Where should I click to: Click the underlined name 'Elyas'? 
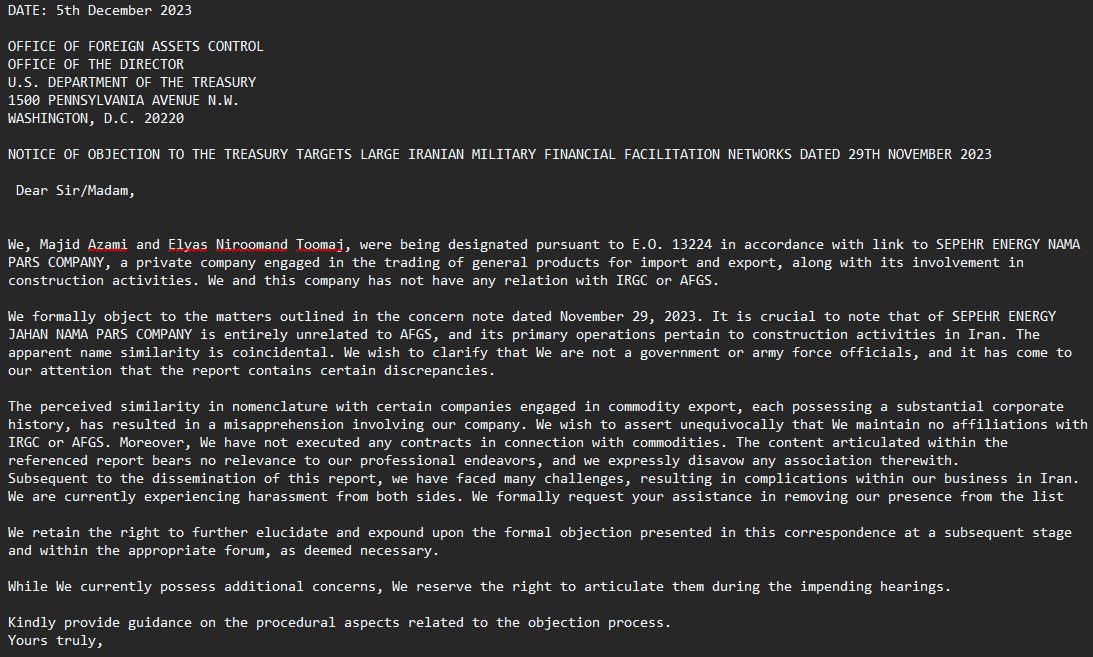point(187,245)
